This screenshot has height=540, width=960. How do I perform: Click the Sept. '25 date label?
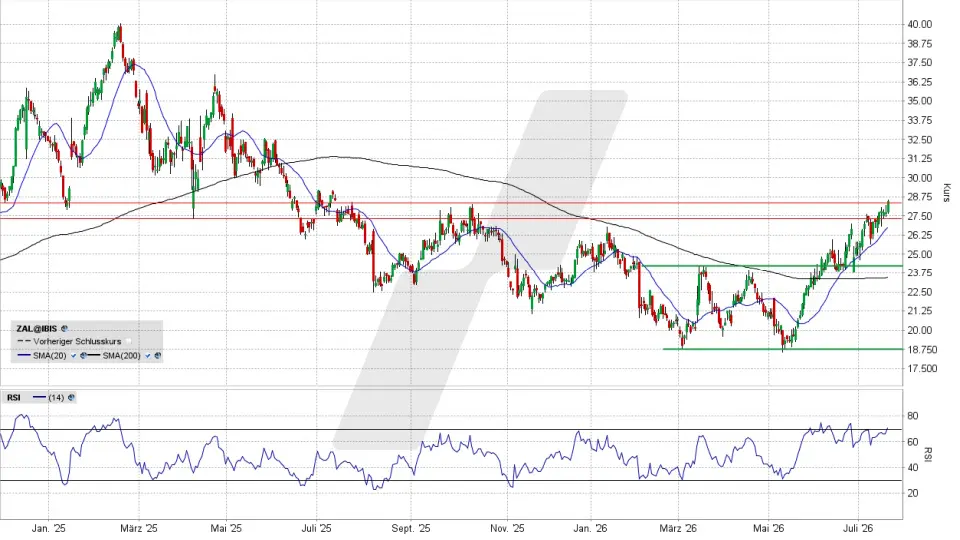(x=411, y=528)
